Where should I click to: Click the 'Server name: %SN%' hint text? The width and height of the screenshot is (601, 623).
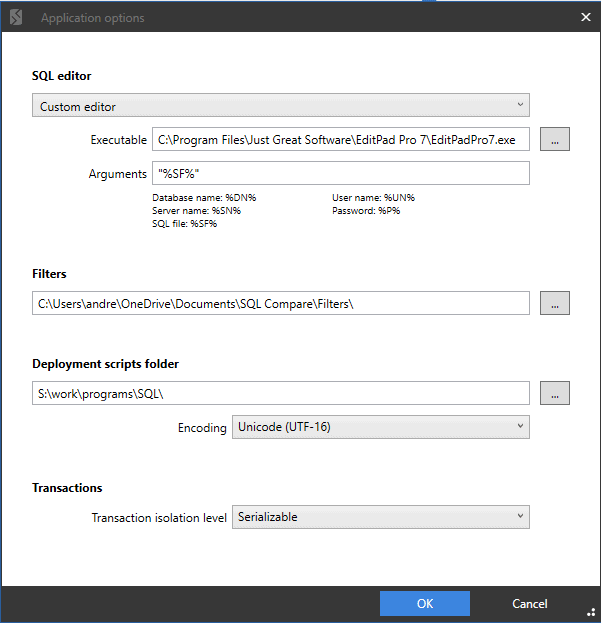(x=197, y=211)
